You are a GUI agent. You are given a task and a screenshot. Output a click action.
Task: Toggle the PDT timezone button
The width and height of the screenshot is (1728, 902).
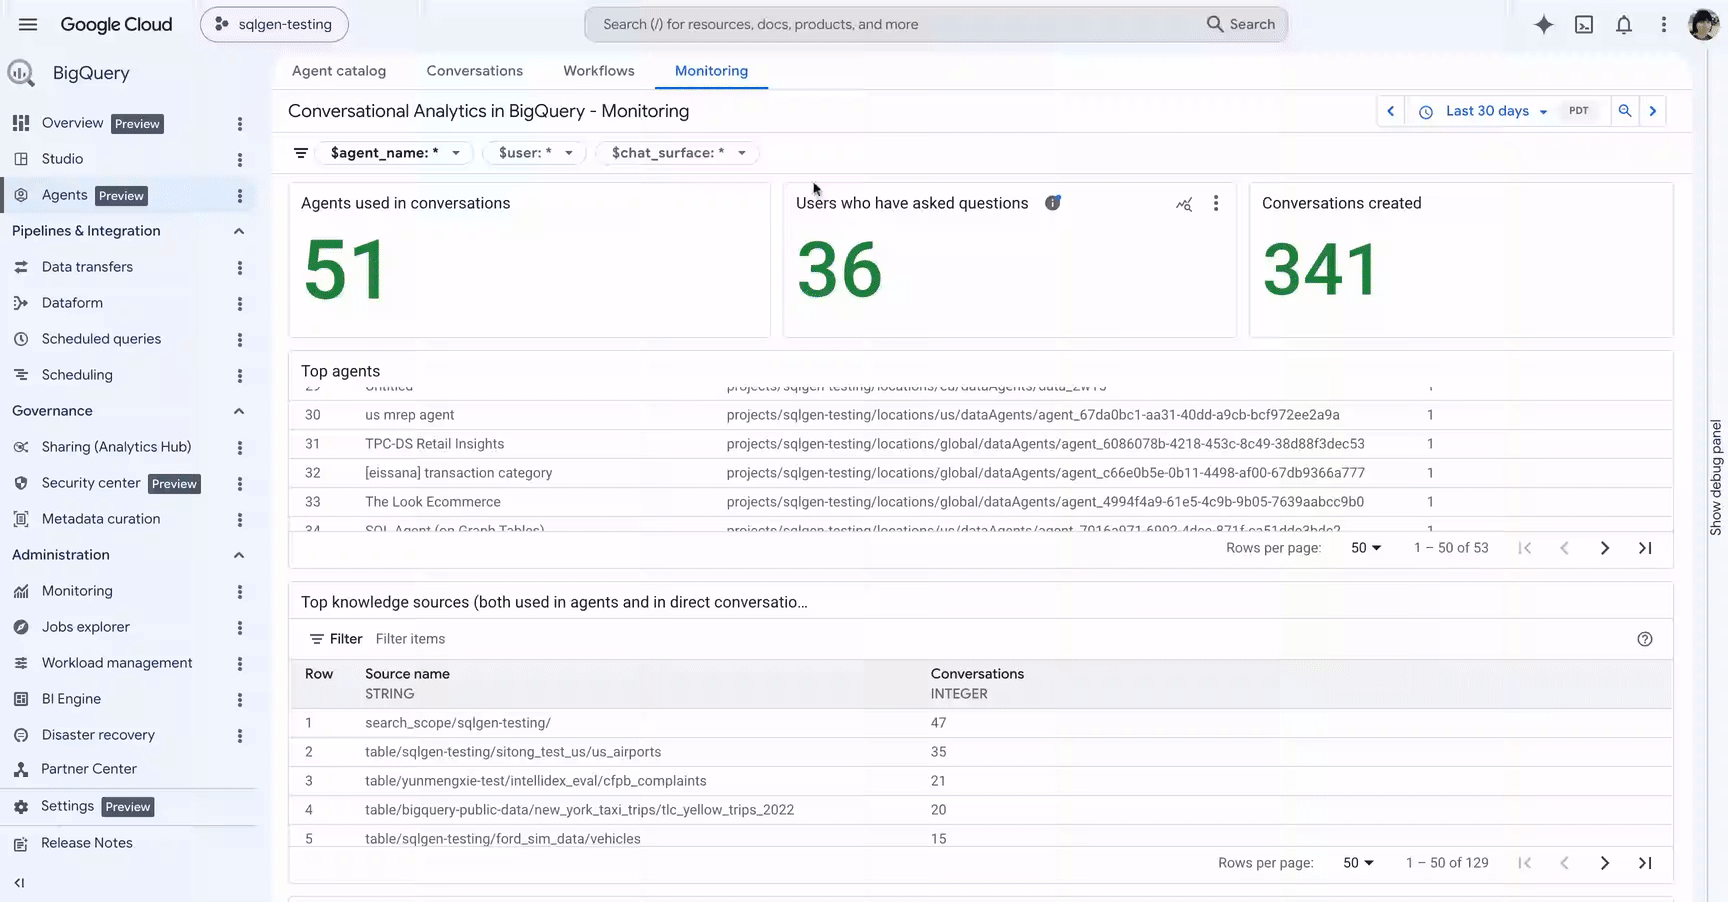pos(1579,111)
